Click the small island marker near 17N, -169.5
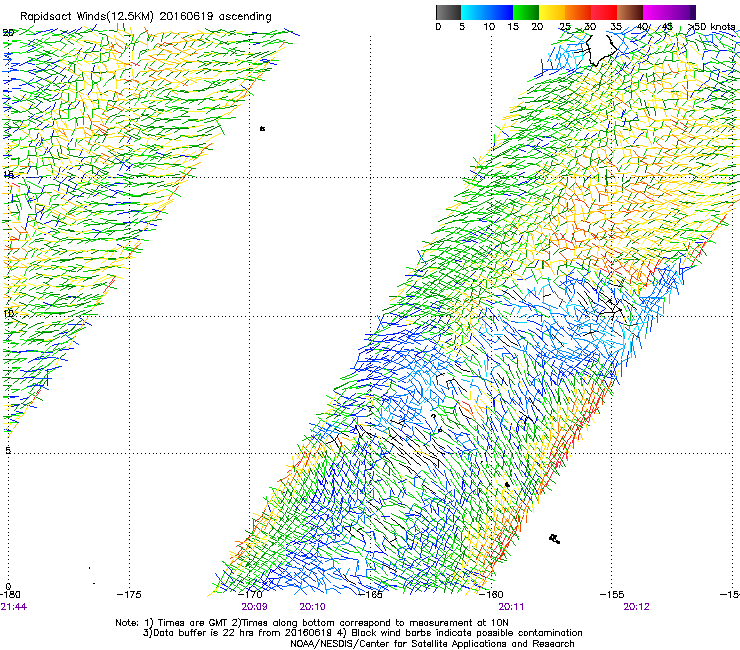The image size is (740, 650). [262, 128]
